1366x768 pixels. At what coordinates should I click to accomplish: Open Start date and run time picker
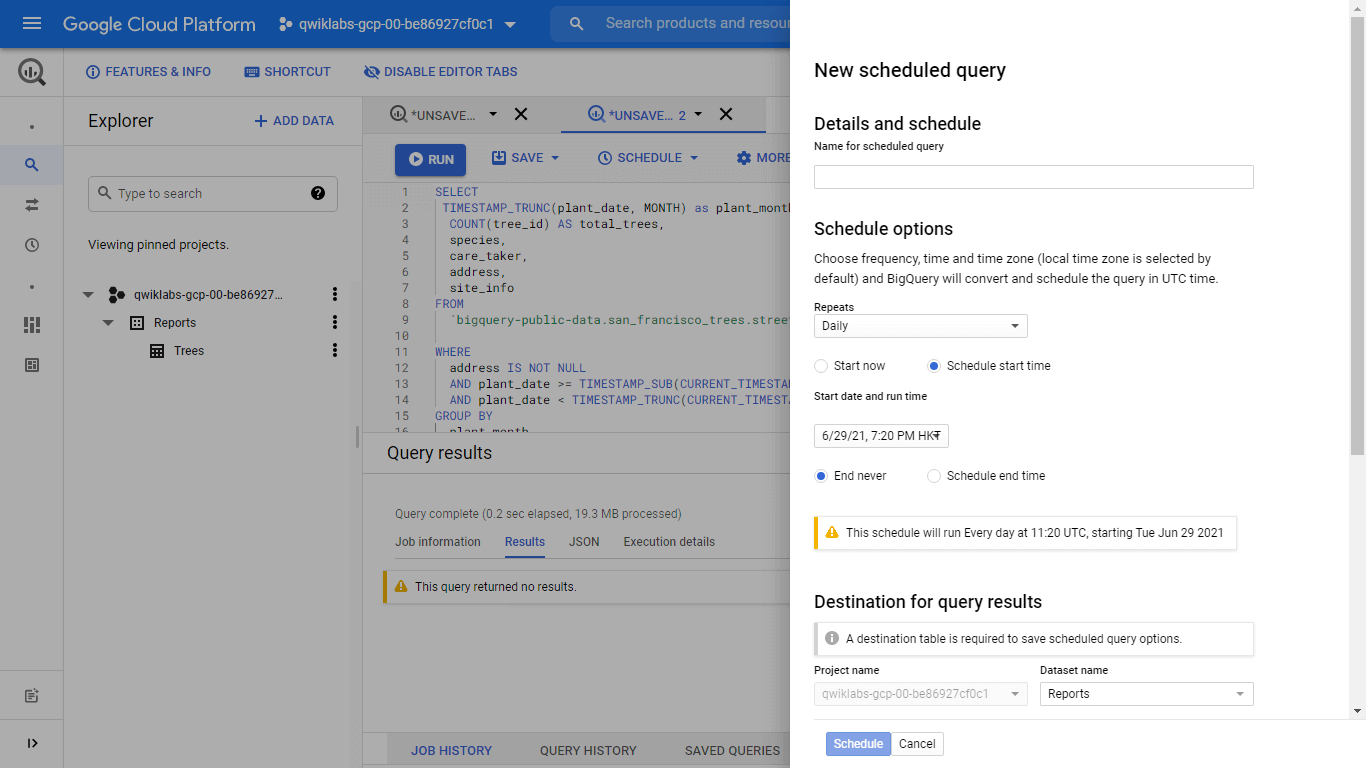(x=881, y=436)
